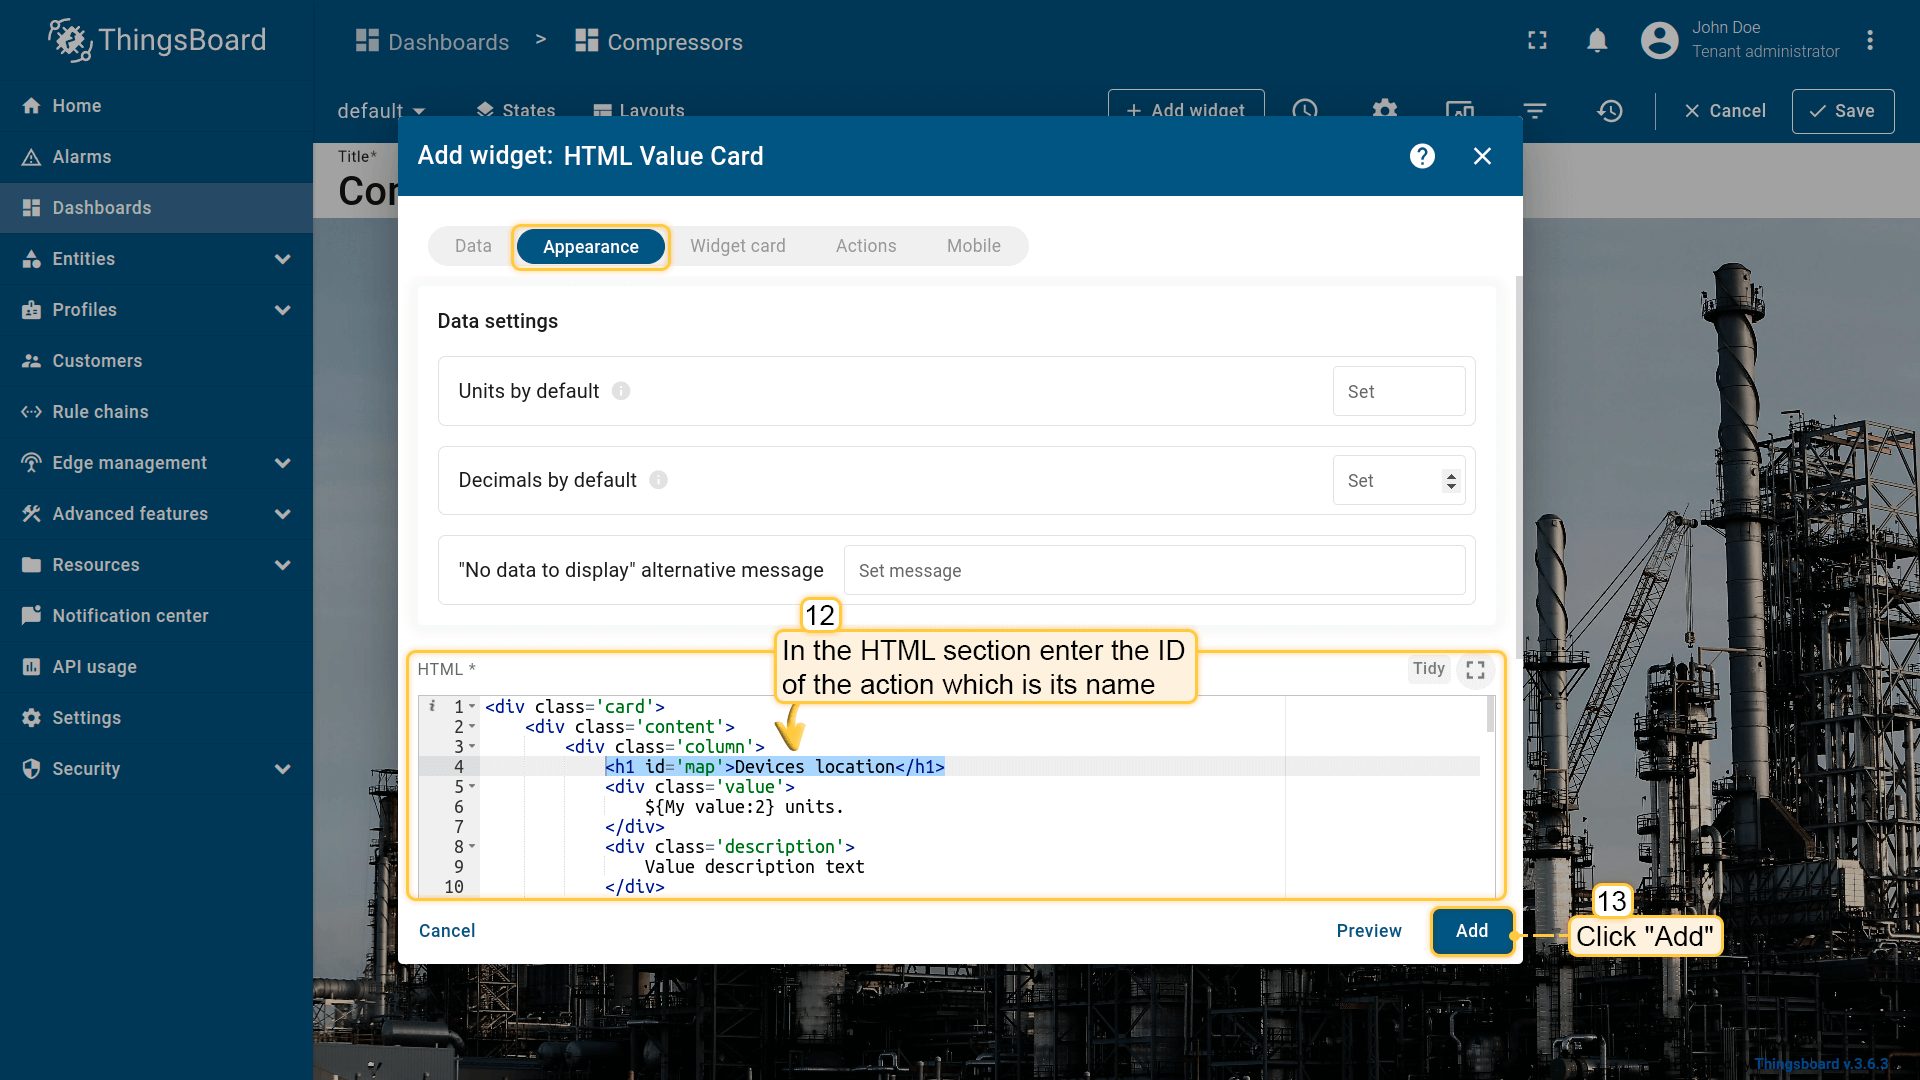Click the Tidy button
1920x1080 pixels.
(x=1428, y=669)
